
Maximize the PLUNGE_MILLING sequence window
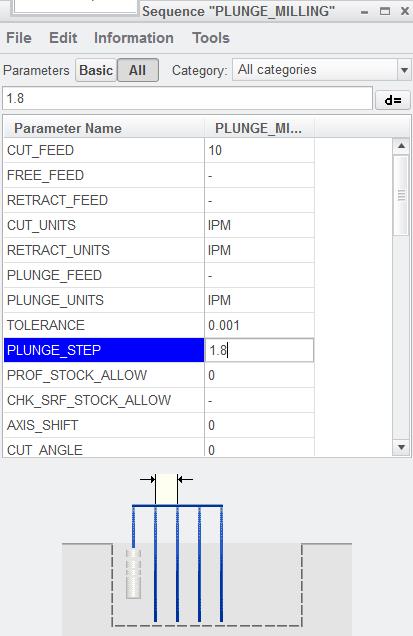pos(384,11)
